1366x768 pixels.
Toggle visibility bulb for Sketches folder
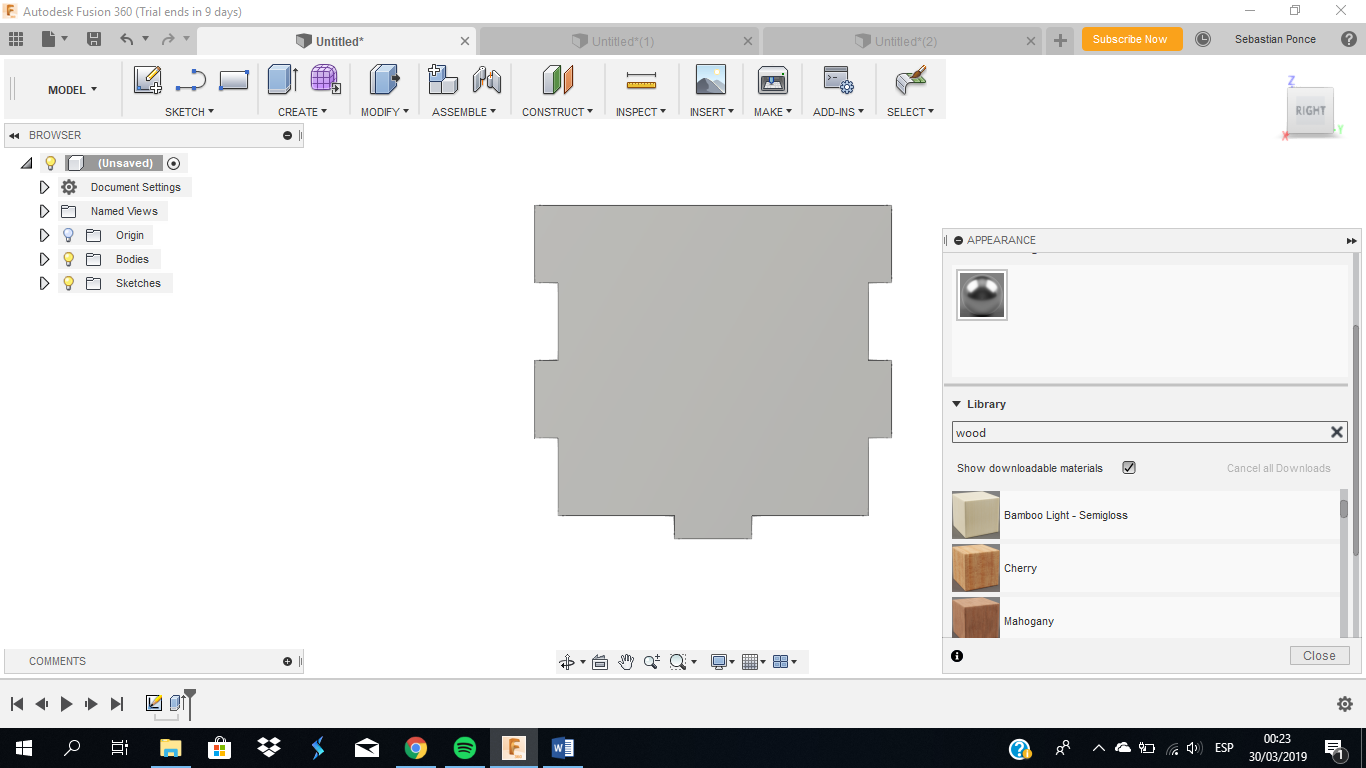coord(68,283)
